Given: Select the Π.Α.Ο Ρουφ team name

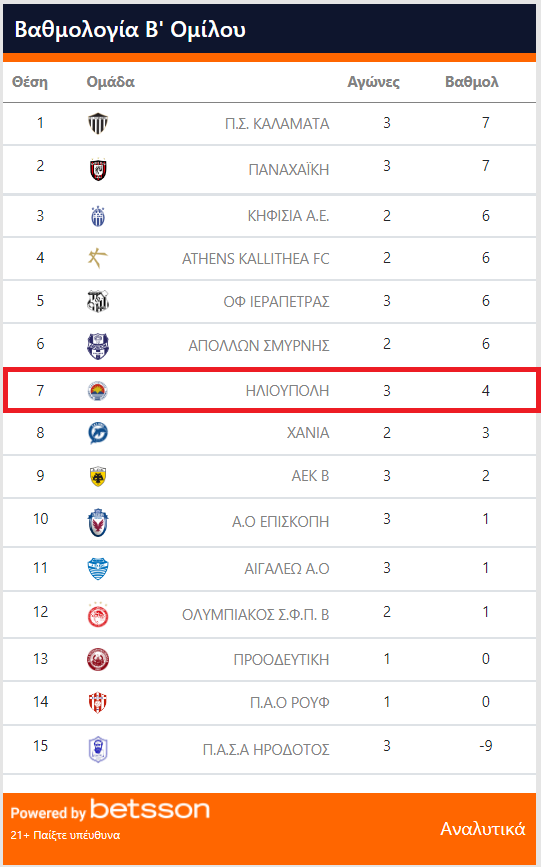Looking at the screenshot, I should pos(289,703).
